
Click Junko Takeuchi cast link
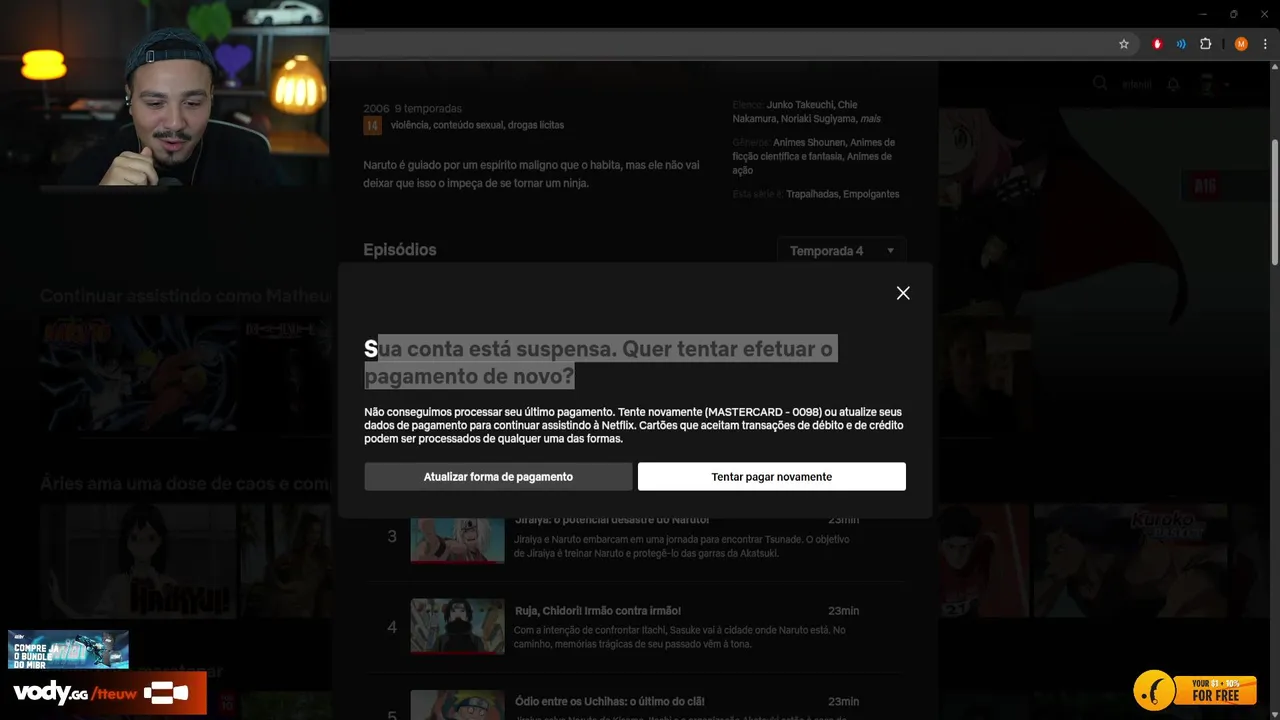800,105
